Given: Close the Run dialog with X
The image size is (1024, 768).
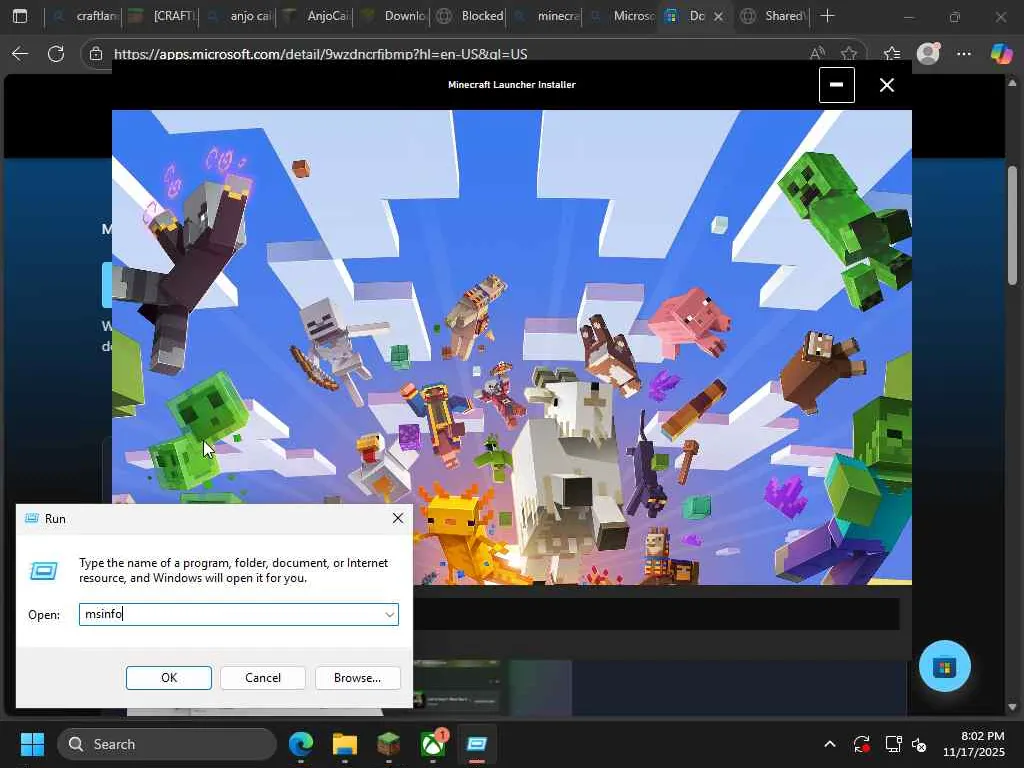Looking at the screenshot, I should pos(398,519).
